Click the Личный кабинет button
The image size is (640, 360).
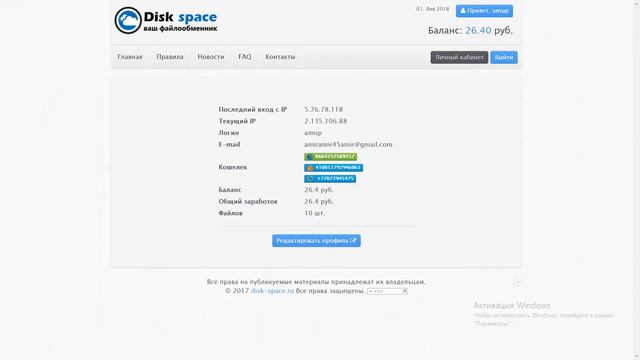459,58
